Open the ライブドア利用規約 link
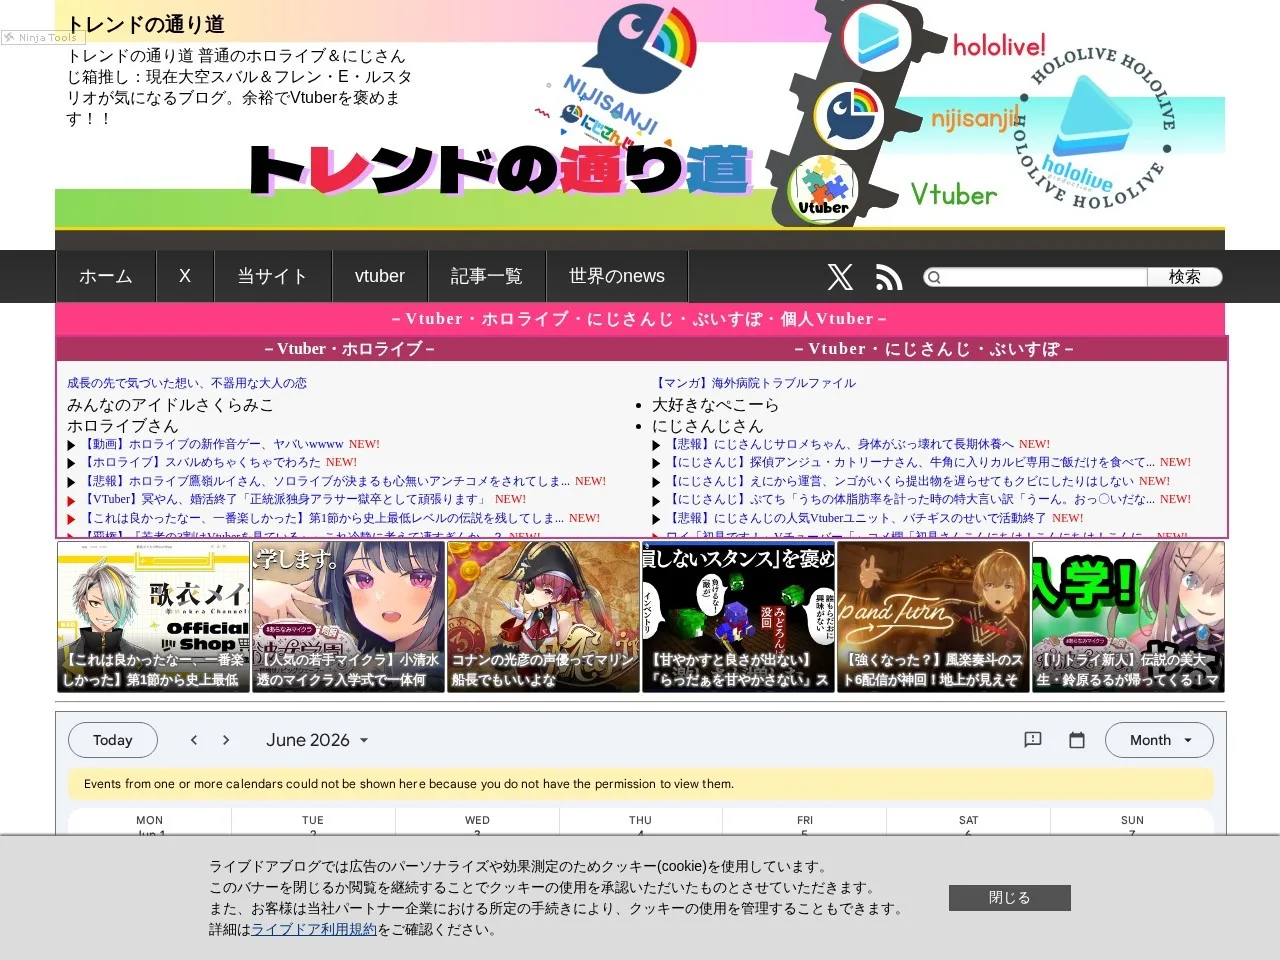Screen dimensions: 1280x960 click(x=314, y=929)
